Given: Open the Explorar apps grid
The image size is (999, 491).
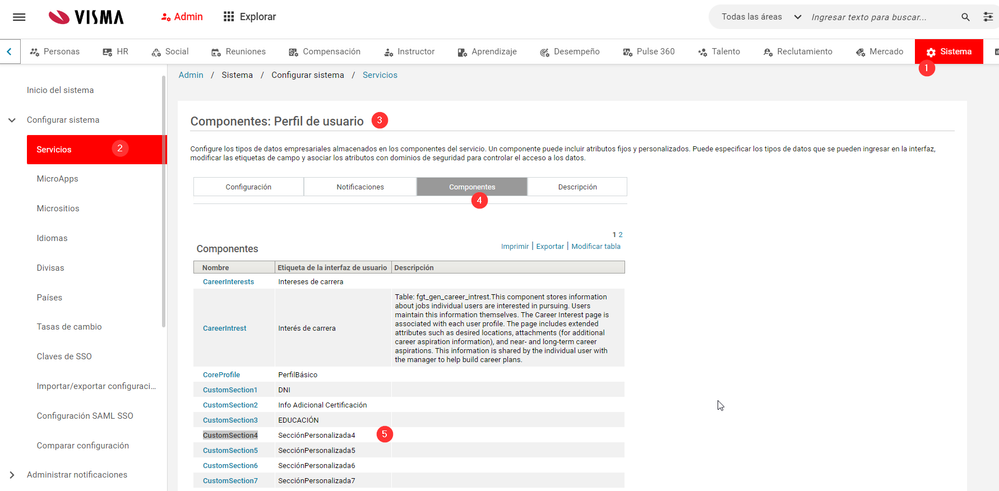Looking at the screenshot, I should coord(250,17).
